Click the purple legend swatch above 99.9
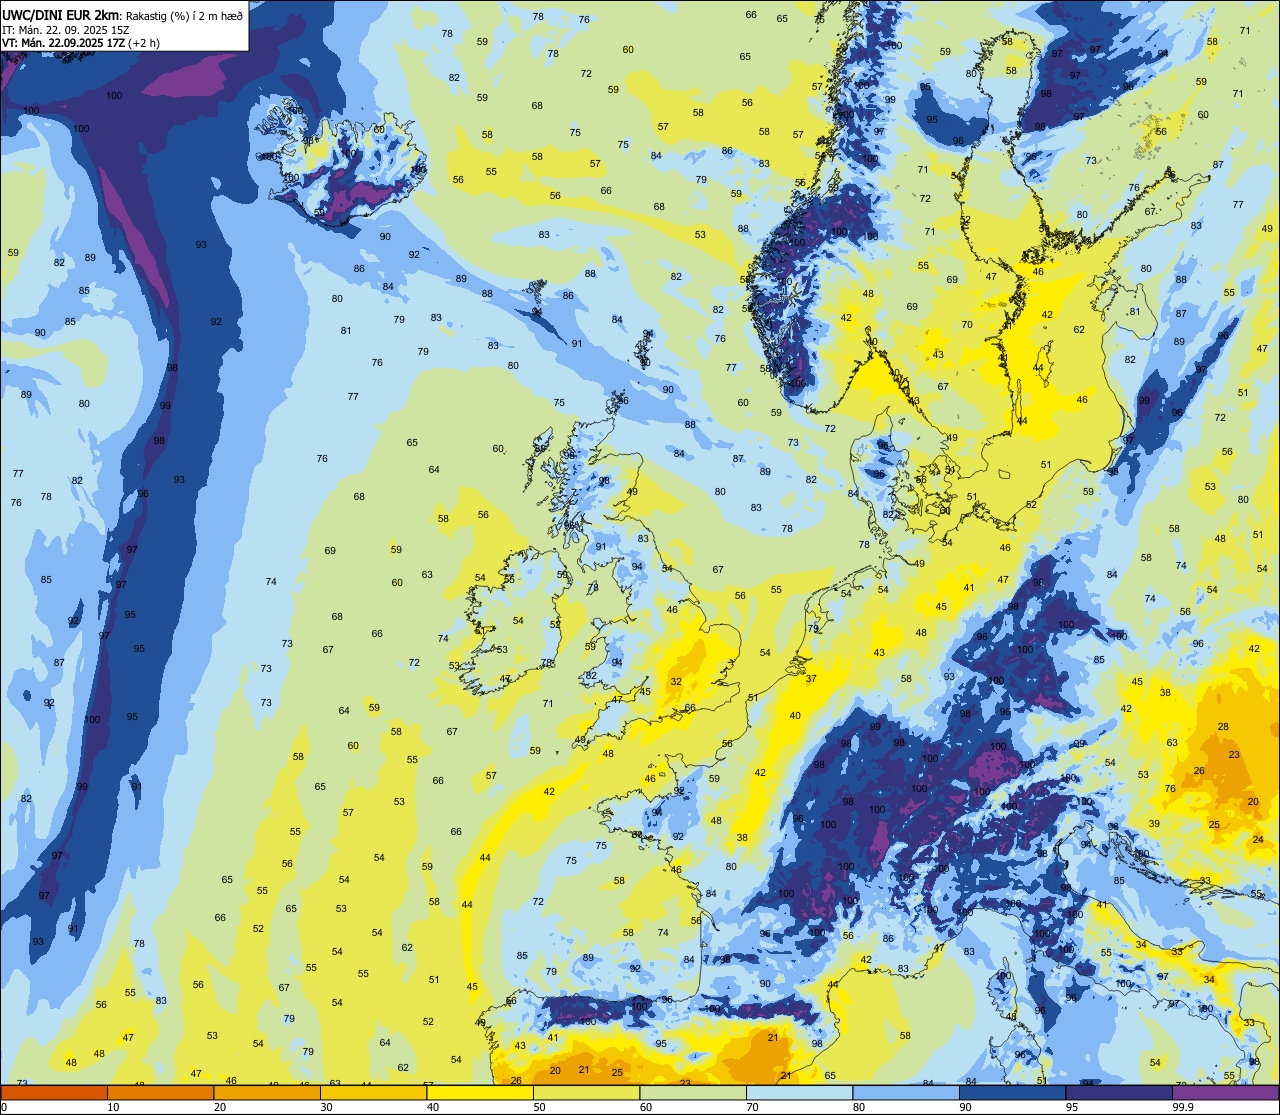 click(x=1225, y=1093)
